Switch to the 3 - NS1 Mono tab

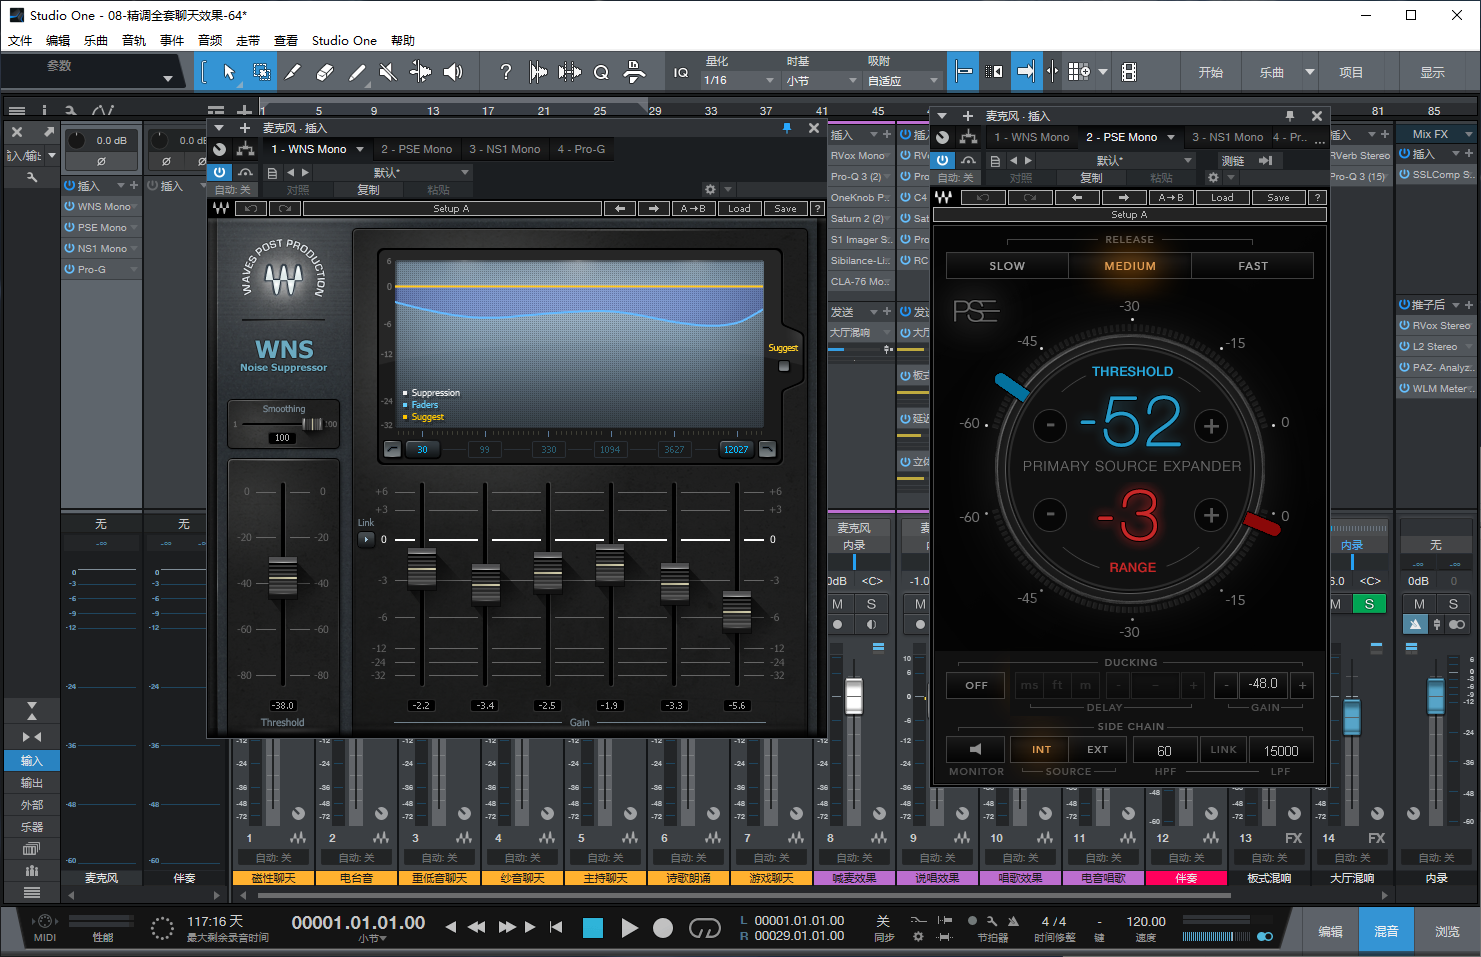[504, 149]
